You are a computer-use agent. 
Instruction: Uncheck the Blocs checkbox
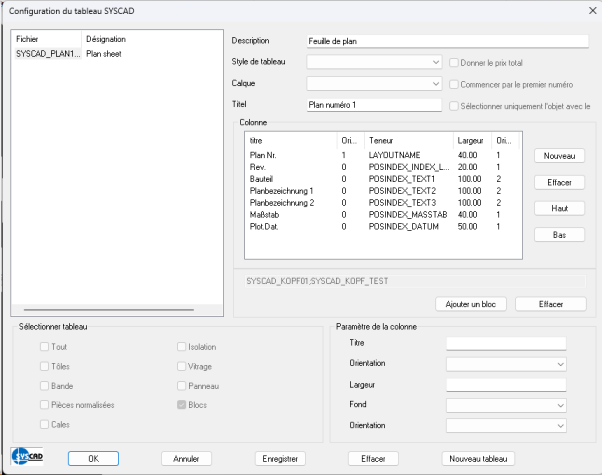point(182,405)
